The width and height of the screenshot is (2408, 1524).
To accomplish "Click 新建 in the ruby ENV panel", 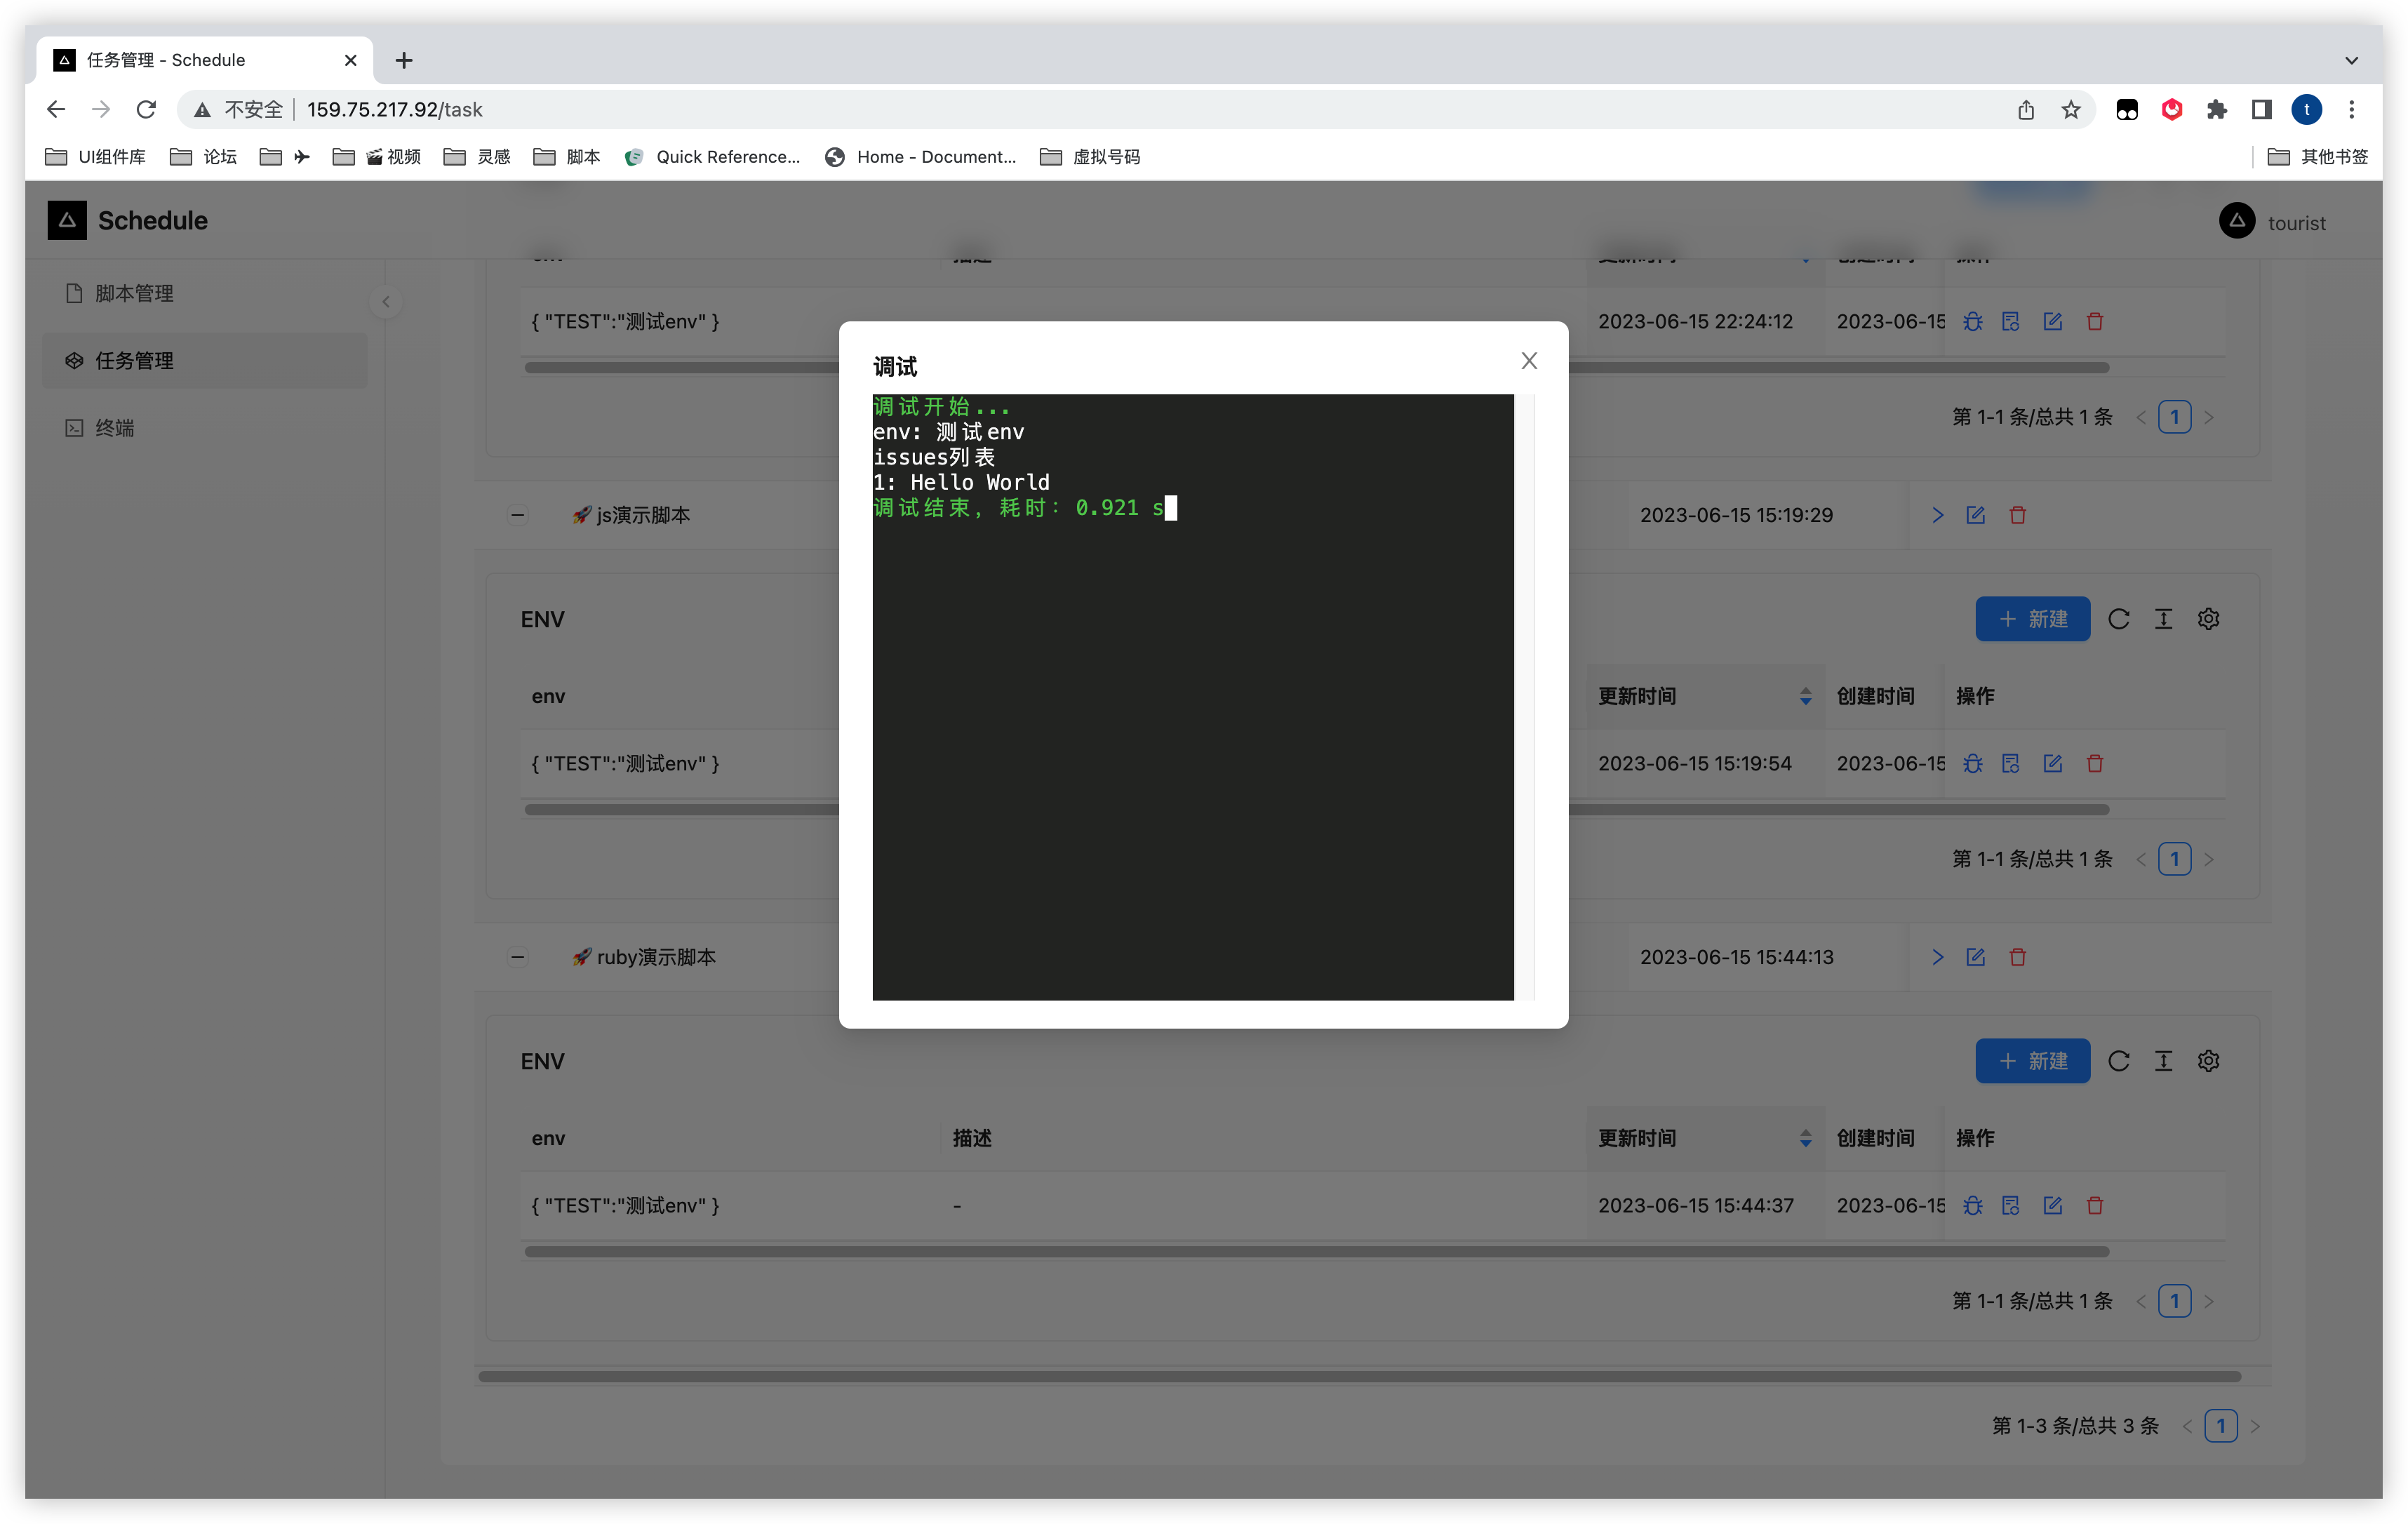I will pyautogui.click(x=2032, y=1061).
